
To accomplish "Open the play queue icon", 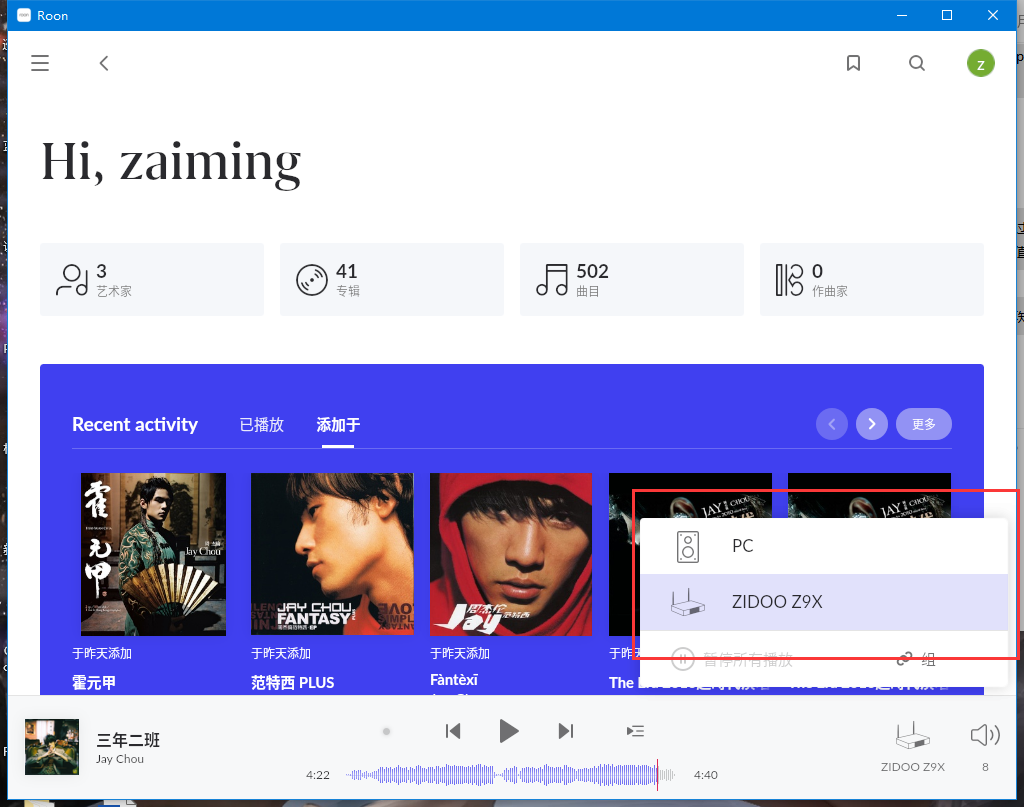I will tap(635, 731).
